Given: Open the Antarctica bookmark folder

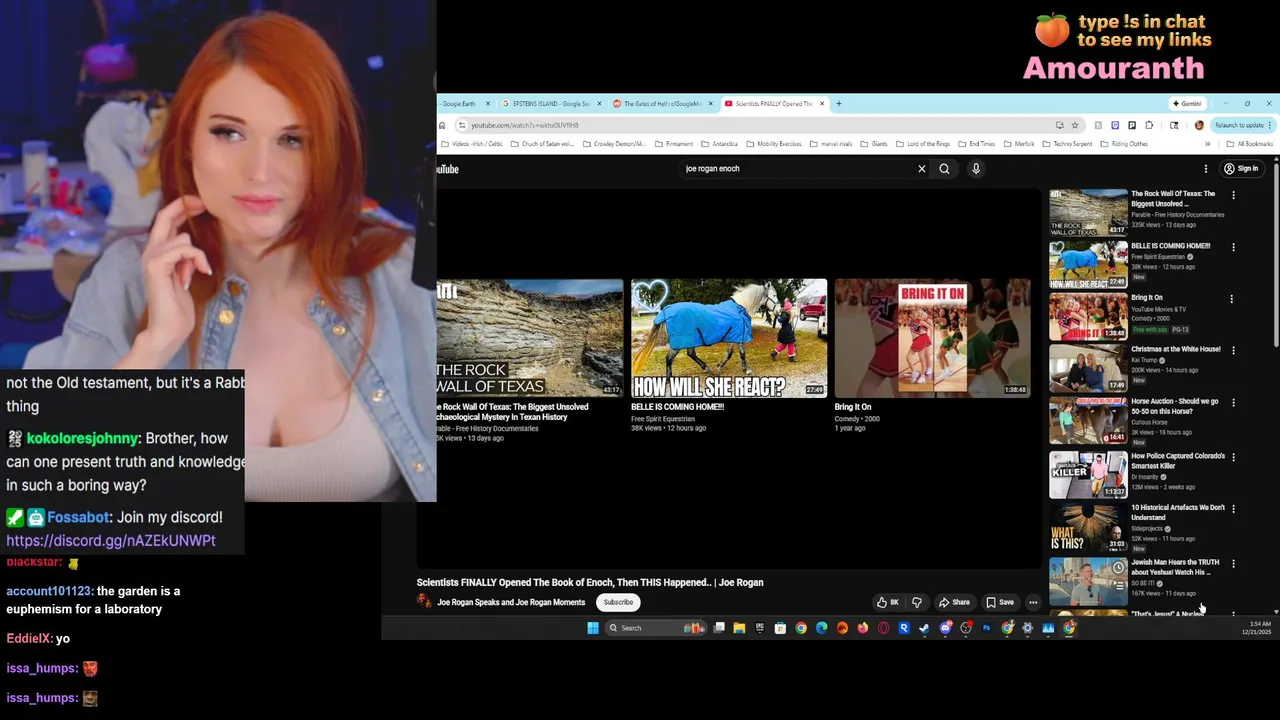Looking at the screenshot, I should click(x=720, y=144).
